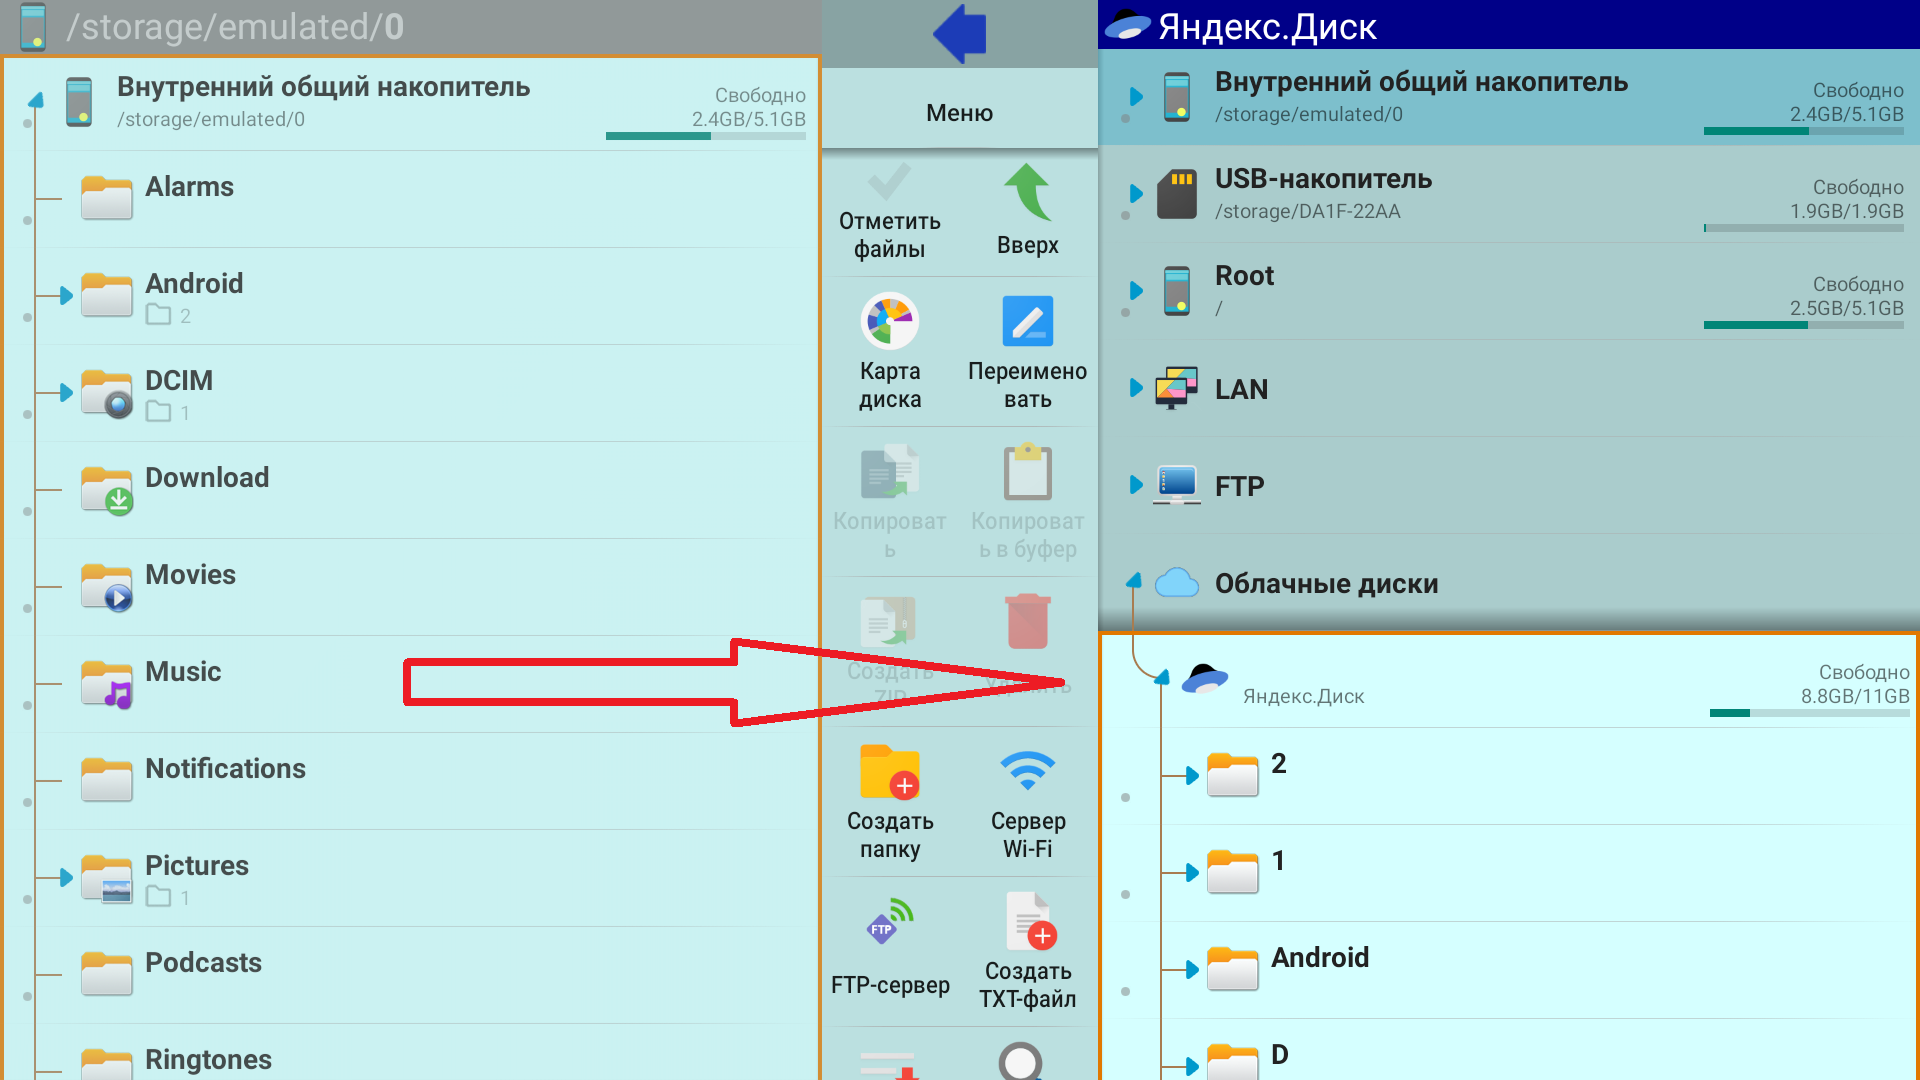This screenshot has width=1920, height=1080.
Task: Tap the Mark files checkmark icon
Action: point(889,182)
